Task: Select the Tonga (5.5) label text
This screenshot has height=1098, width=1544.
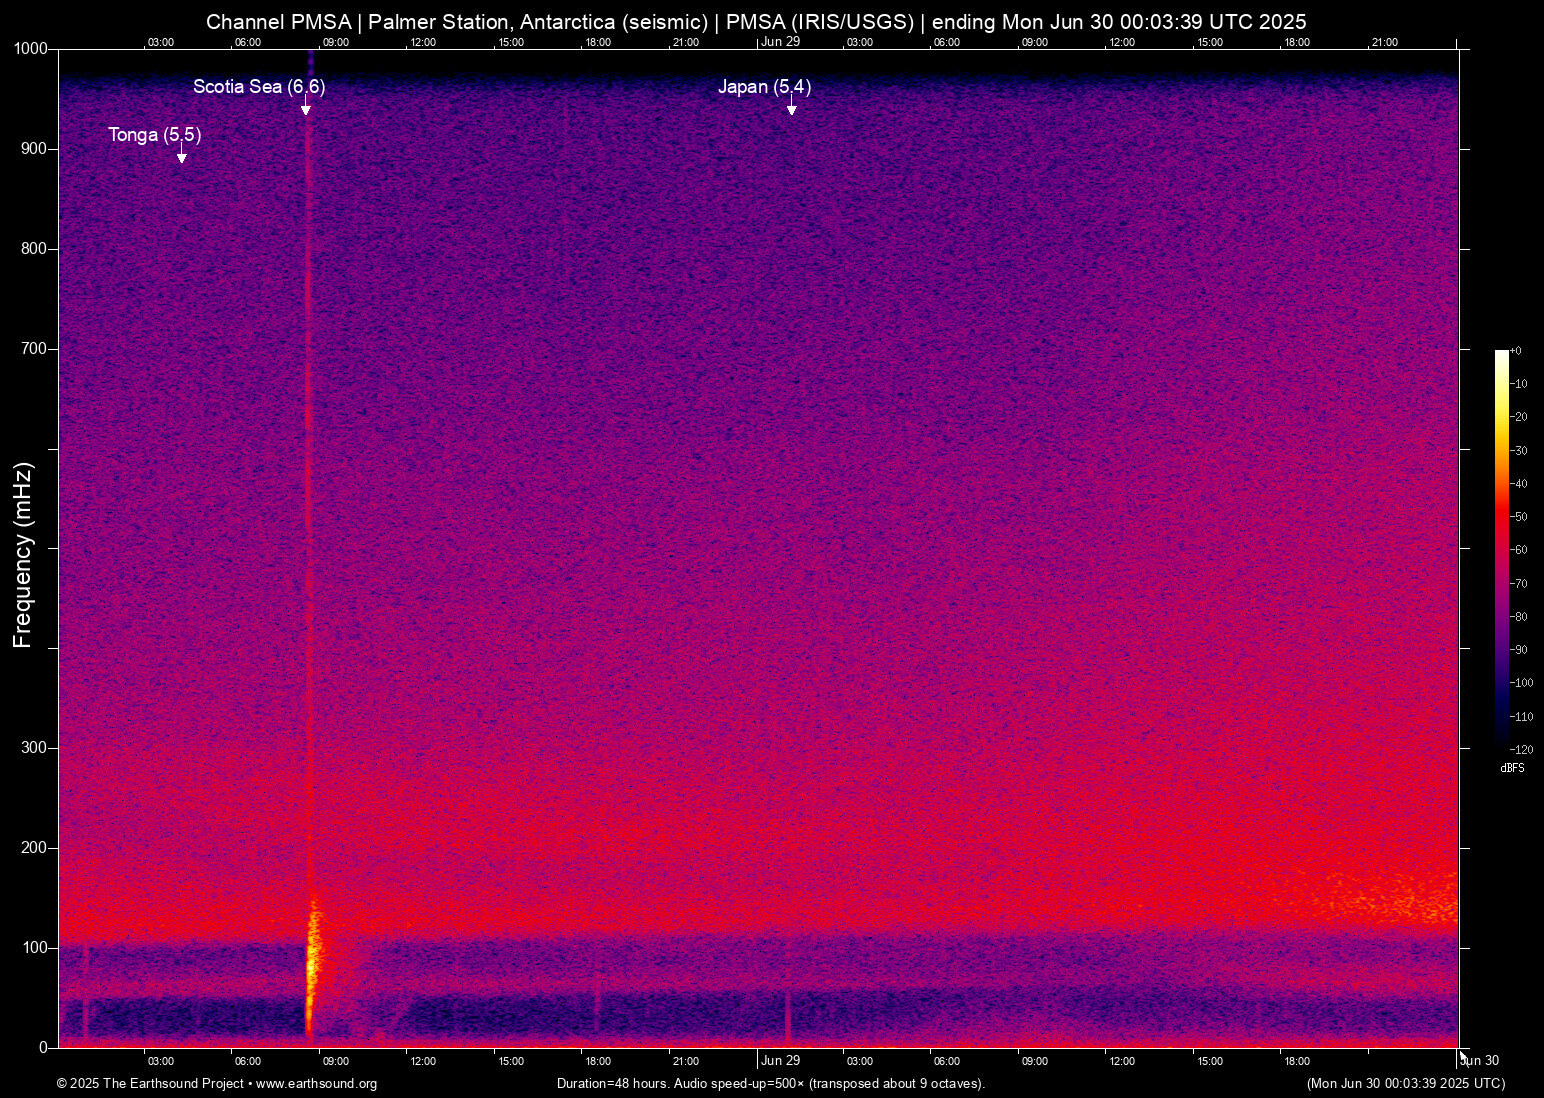Action: (154, 135)
